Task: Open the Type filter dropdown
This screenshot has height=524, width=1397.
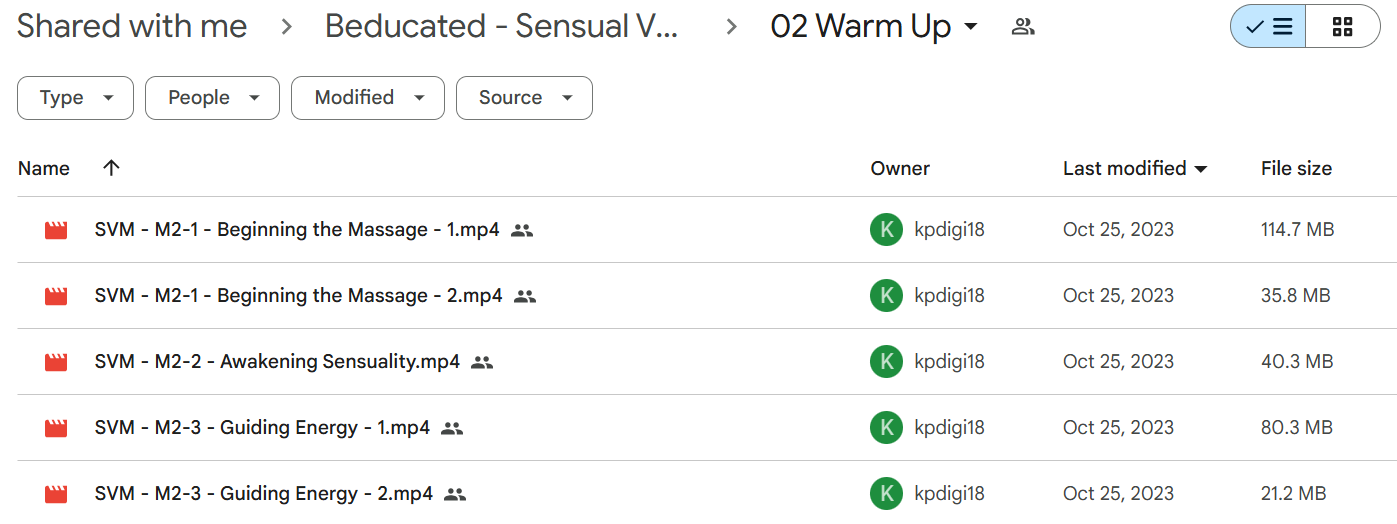Action: click(75, 98)
